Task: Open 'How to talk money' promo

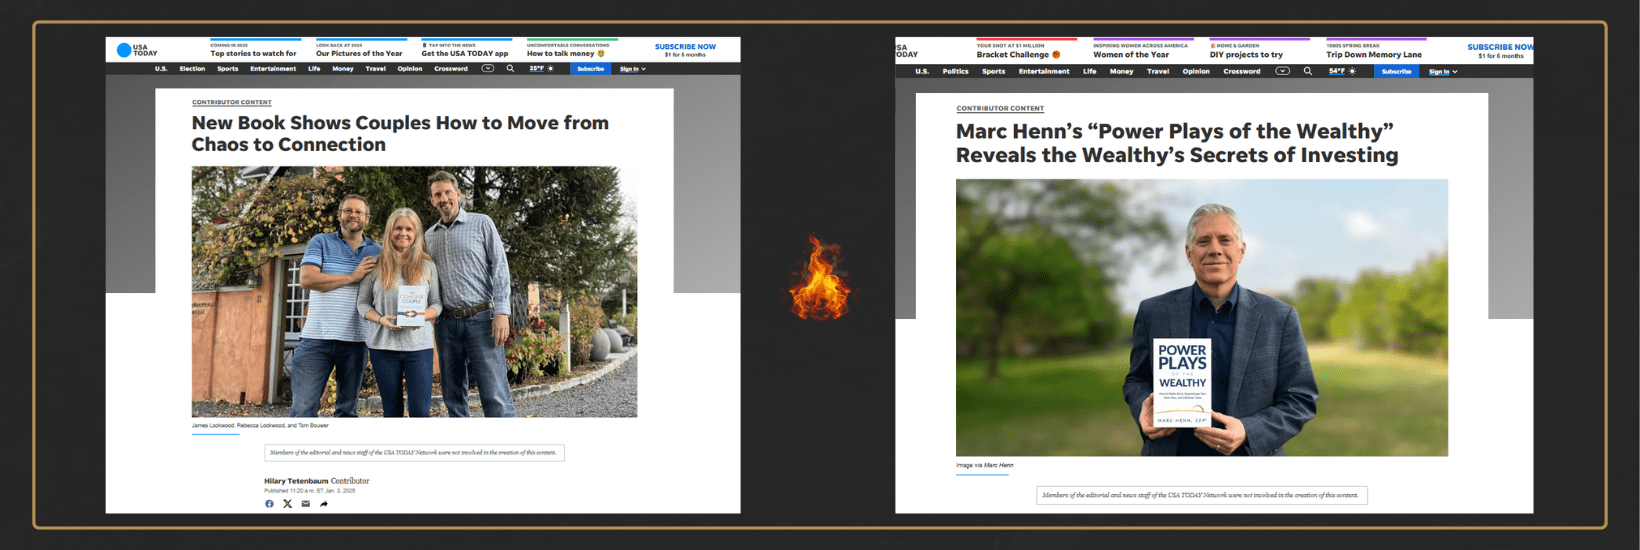Action: tap(566, 53)
